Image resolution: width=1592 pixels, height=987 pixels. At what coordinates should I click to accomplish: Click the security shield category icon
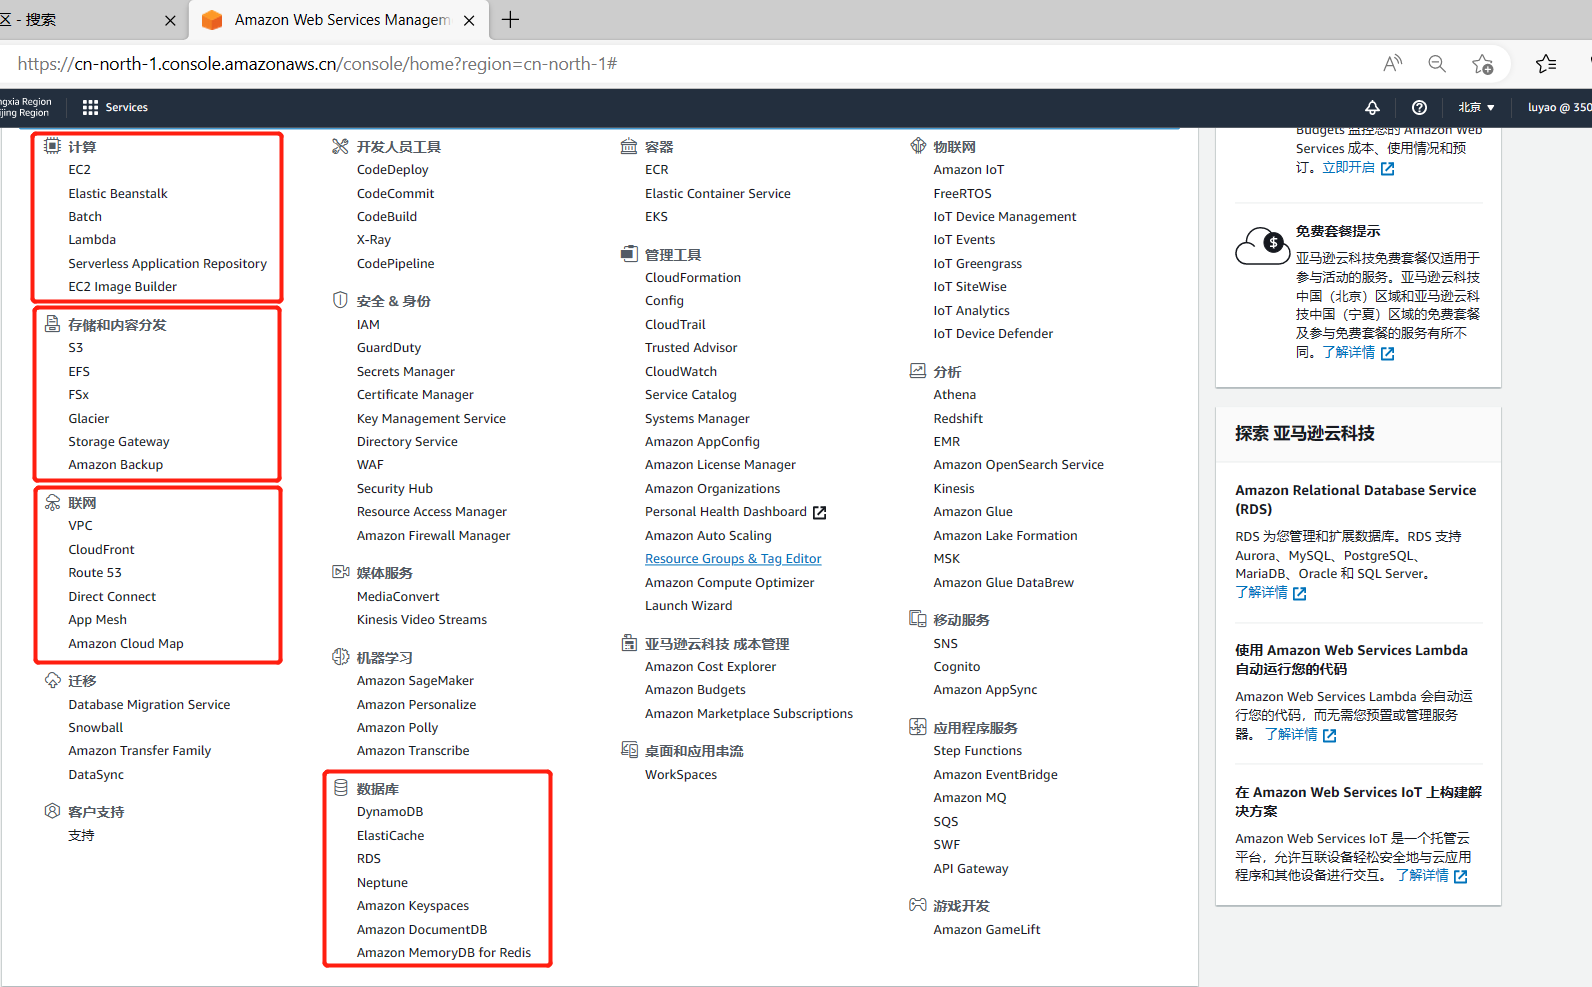click(x=340, y=300)
